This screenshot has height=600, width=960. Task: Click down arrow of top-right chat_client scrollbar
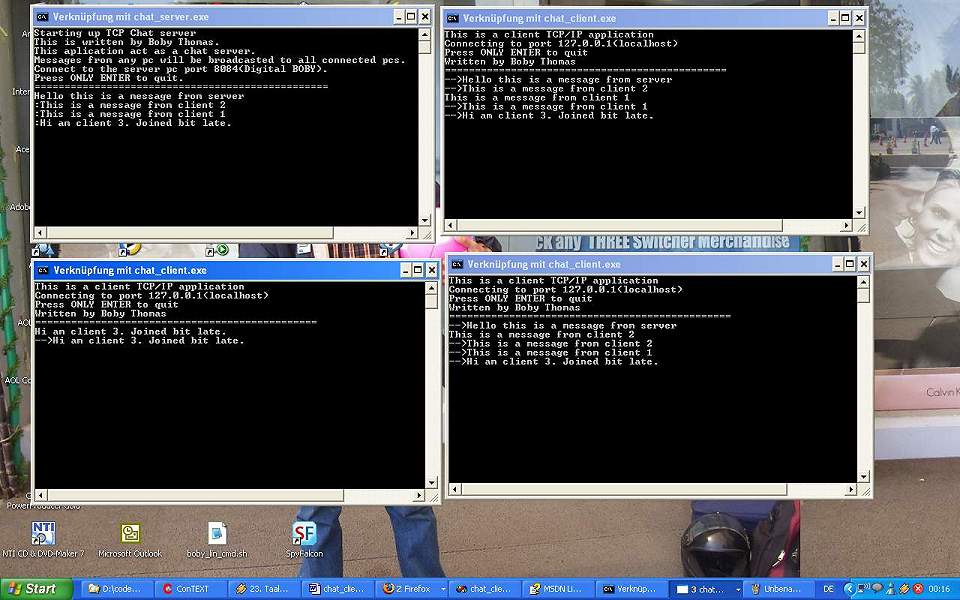click(859, 212)
